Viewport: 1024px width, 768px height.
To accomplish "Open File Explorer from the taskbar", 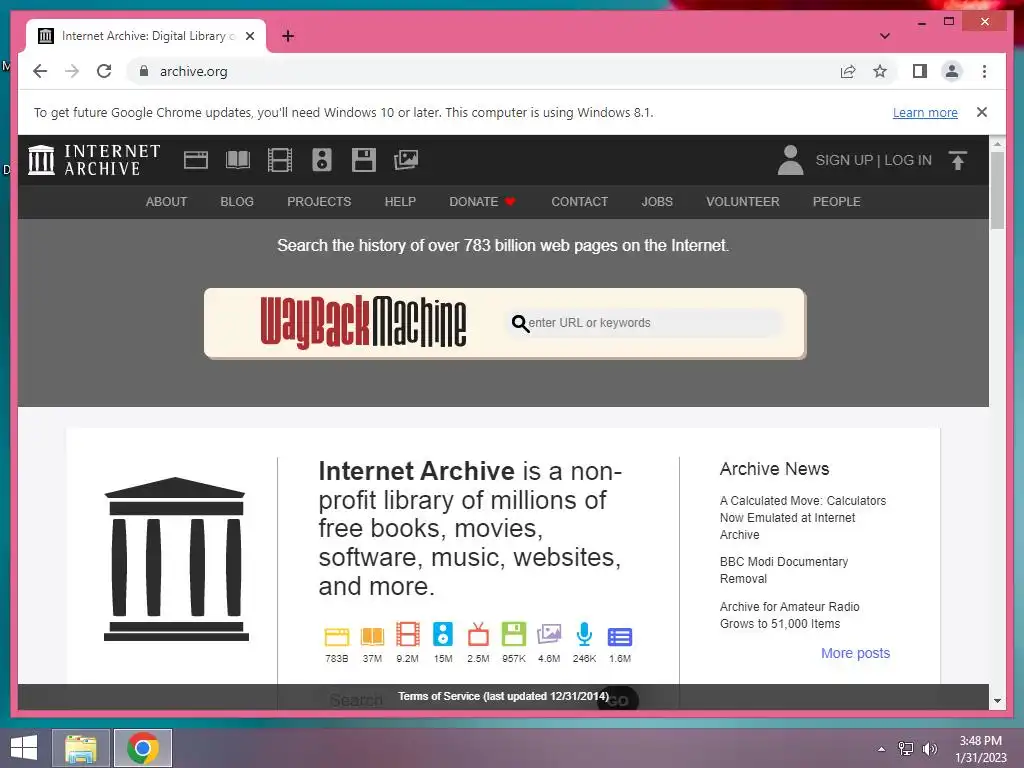I will point(80,748).
